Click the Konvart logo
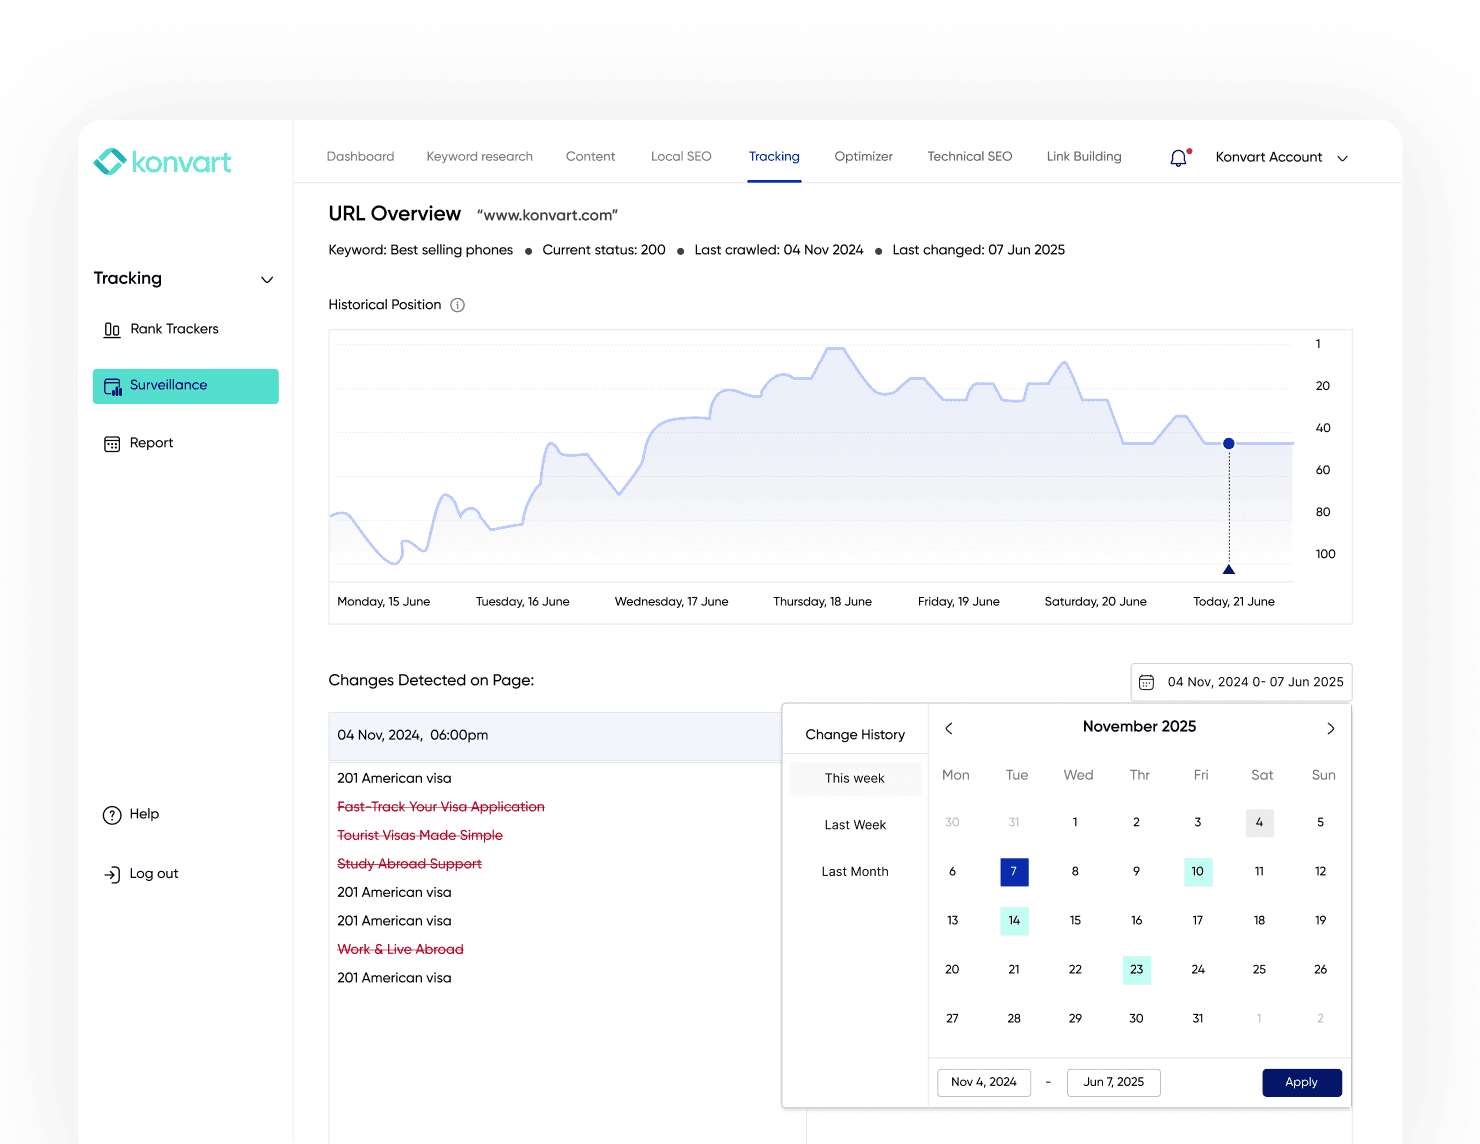Screen dimensions: 1480x1144 (162, 161)
